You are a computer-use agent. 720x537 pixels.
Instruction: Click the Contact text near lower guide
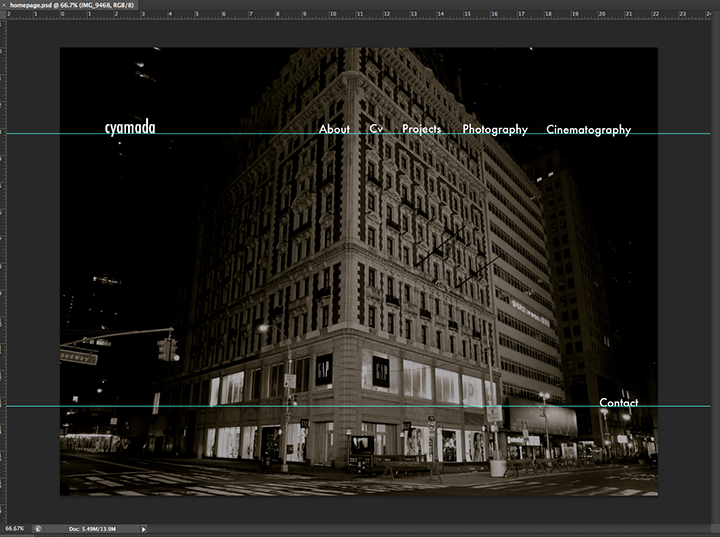618,402
